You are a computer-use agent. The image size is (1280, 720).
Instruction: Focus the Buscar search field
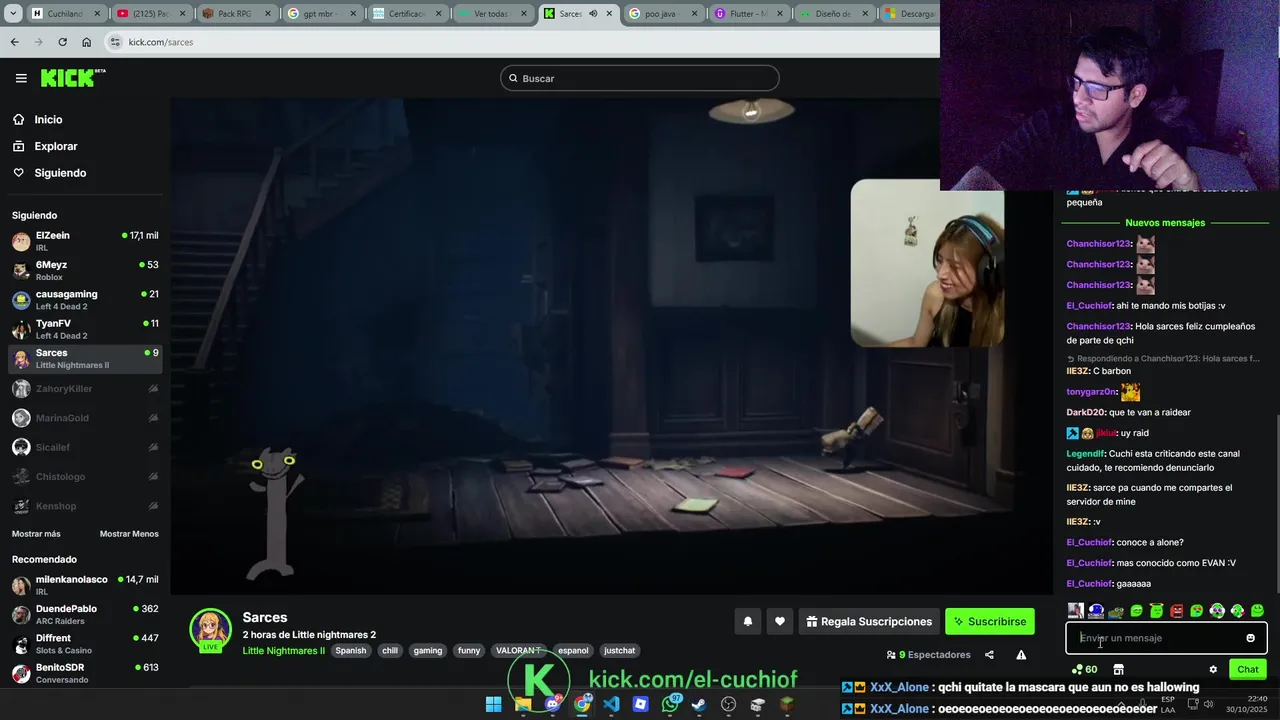640,78
